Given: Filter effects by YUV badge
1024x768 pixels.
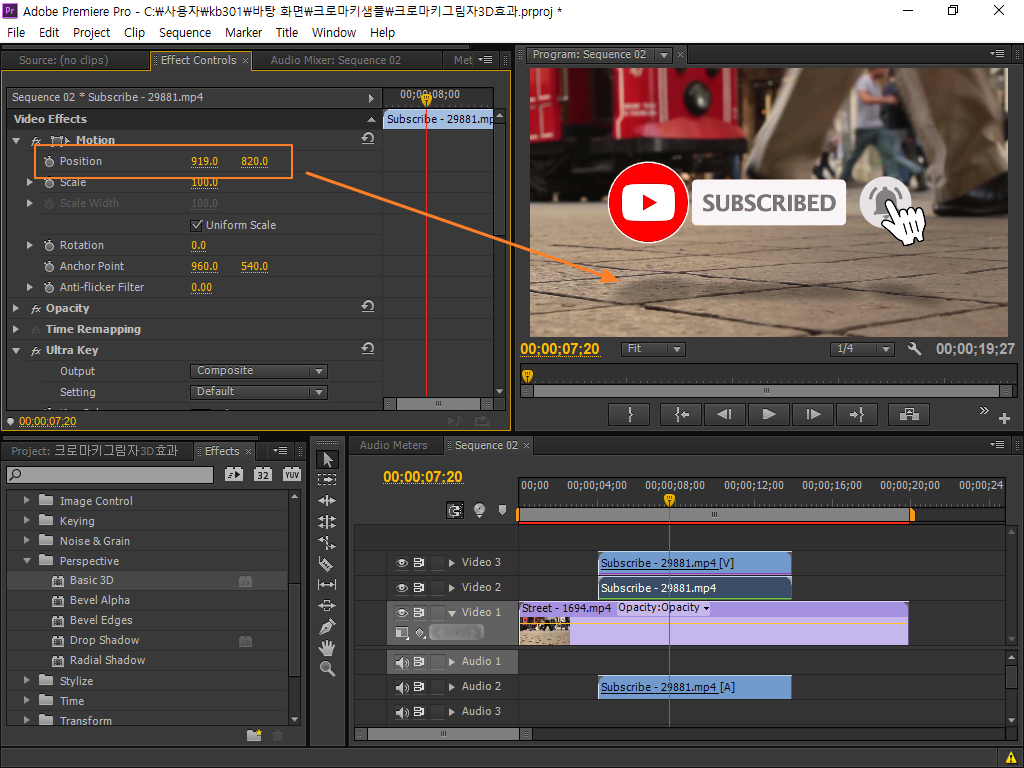Looking at the screenshot, I should point(291,475).
